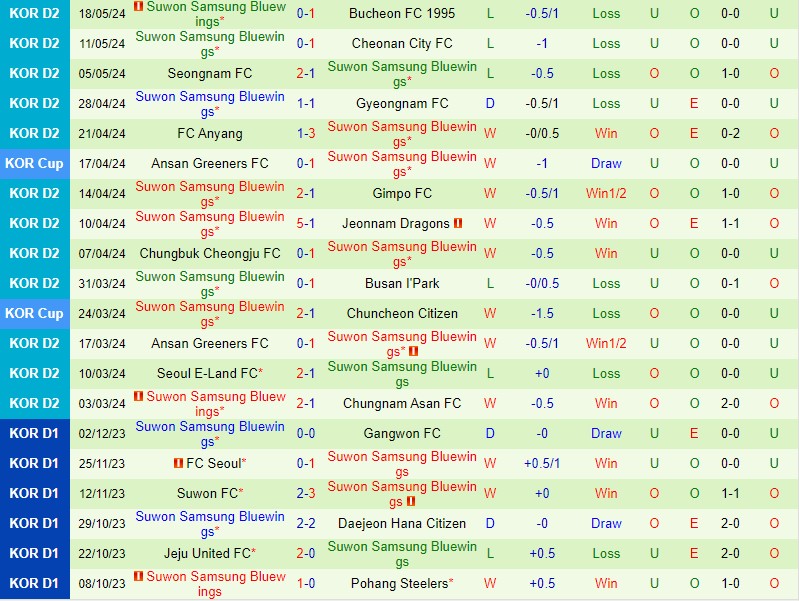Click Suwon Samsung Bluewings in 22/10/23 row

coord(402,553)
